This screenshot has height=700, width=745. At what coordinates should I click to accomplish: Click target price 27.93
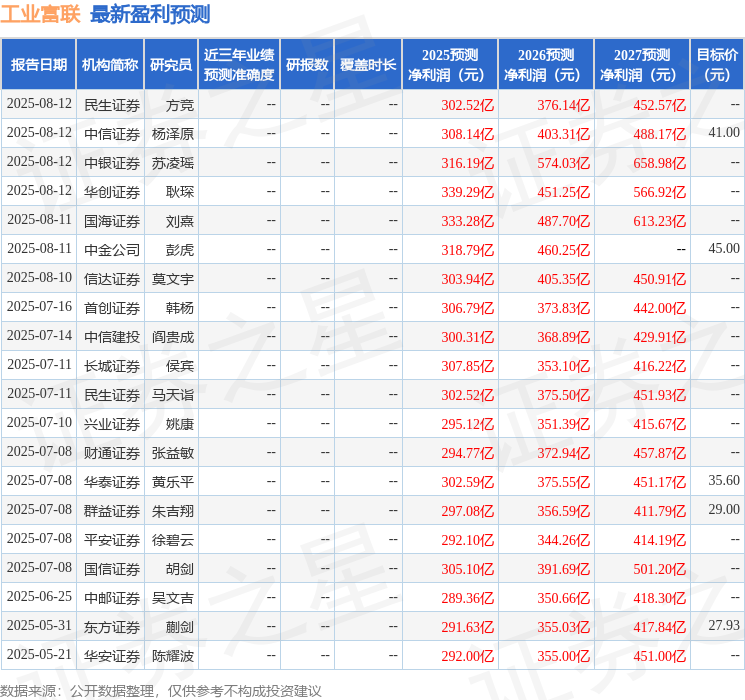click(724, 625)
